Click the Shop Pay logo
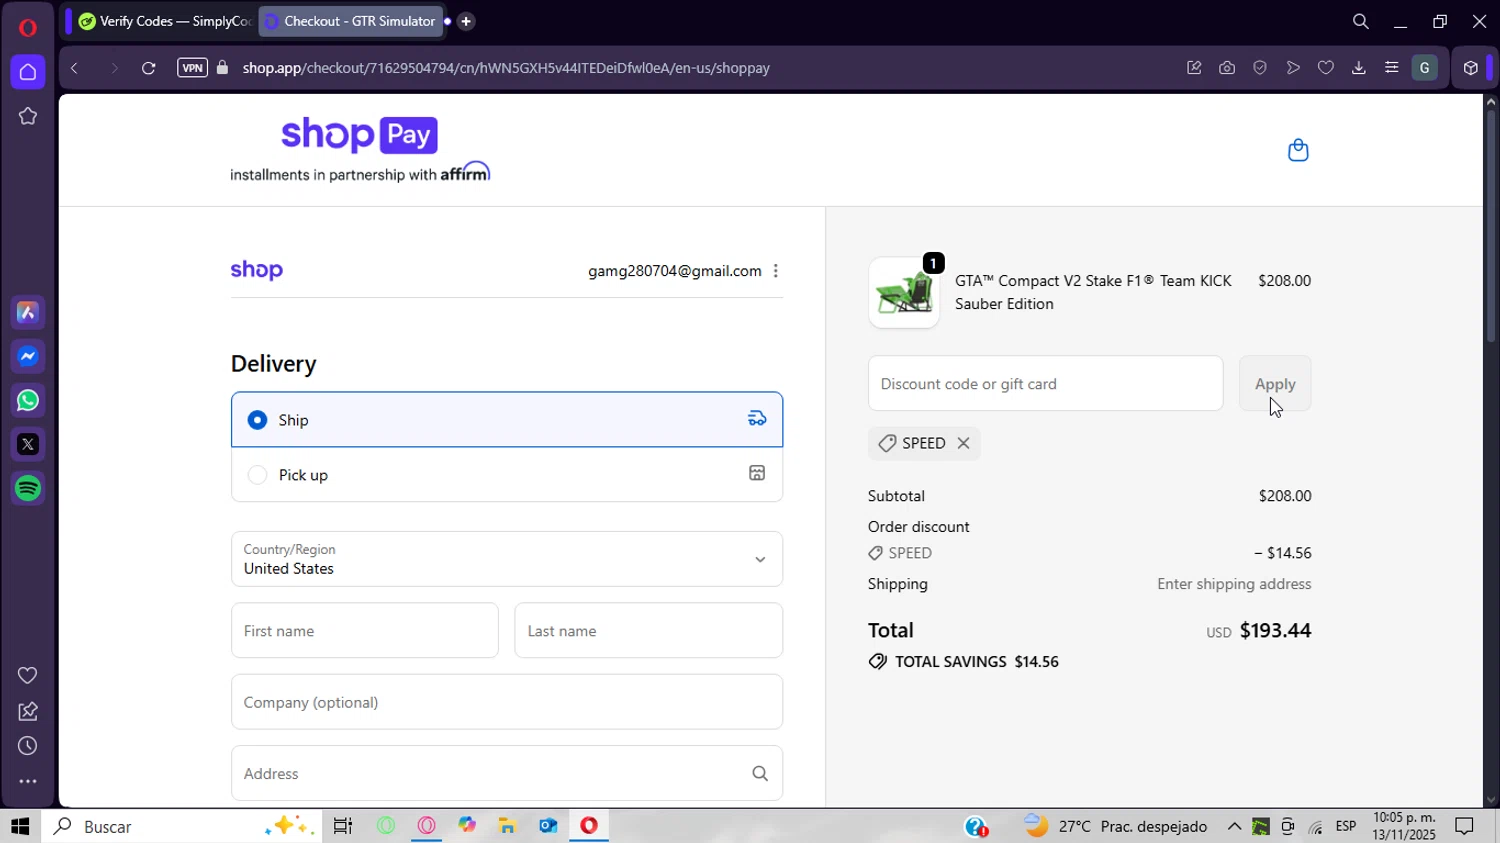Screen dimensions: 1500x843 tap(360, 135)
